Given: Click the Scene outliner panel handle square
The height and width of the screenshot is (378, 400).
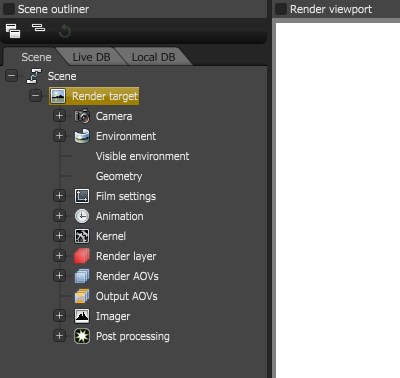Looking at the screenshot, I should [x=9, y=9].
